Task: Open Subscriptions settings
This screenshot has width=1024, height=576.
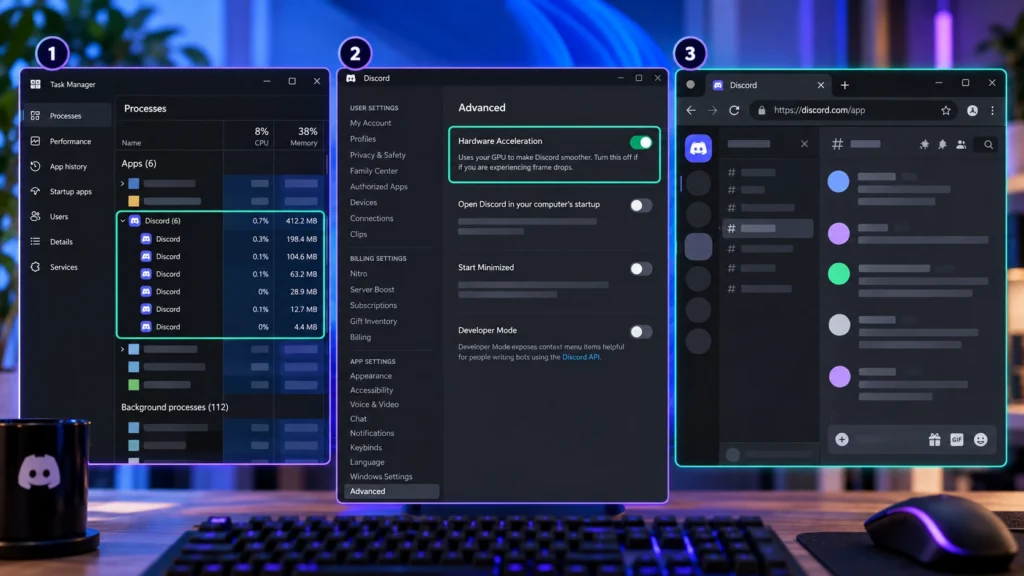Action: click(x=373, y=305)
